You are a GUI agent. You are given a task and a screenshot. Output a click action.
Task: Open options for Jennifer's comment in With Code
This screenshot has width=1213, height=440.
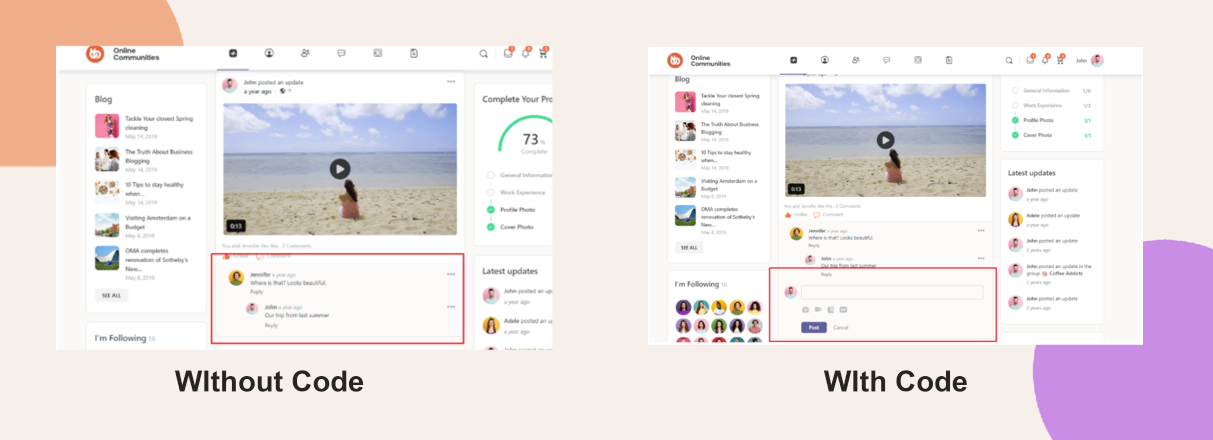point(980,230)
